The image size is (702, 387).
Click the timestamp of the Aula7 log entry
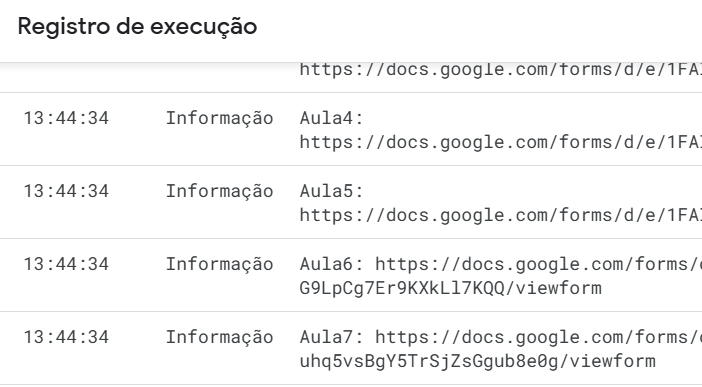pyautogui.click(x=66, y=337)
